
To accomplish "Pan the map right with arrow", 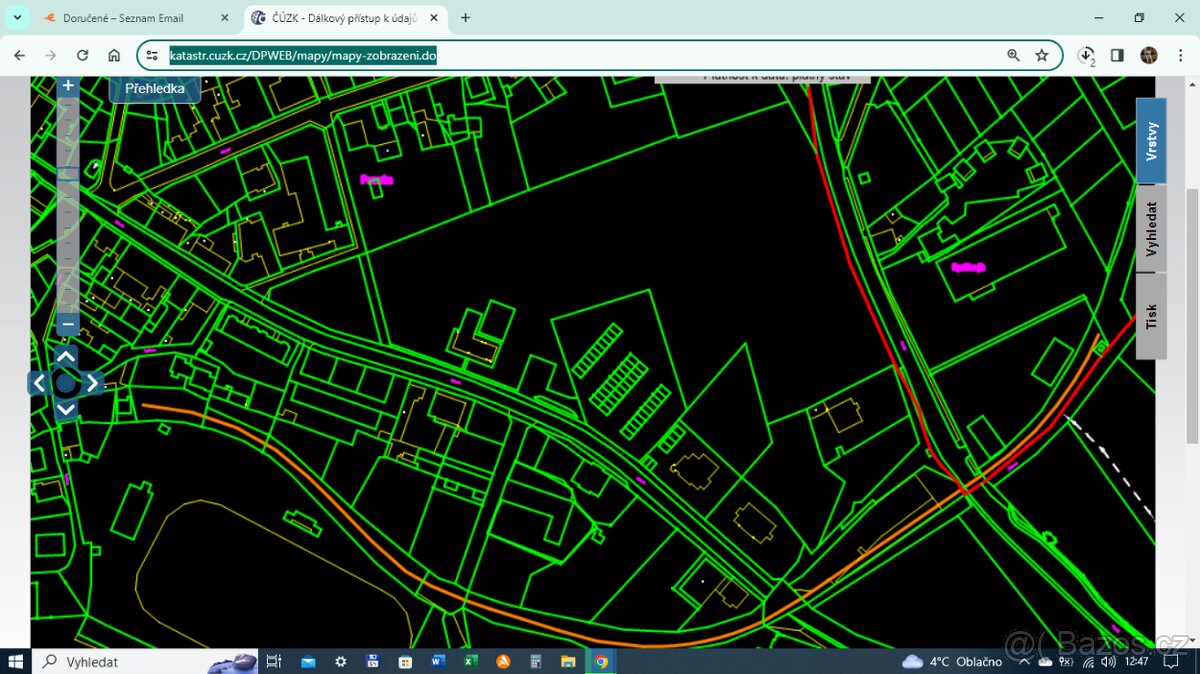I will pos(92,383).
